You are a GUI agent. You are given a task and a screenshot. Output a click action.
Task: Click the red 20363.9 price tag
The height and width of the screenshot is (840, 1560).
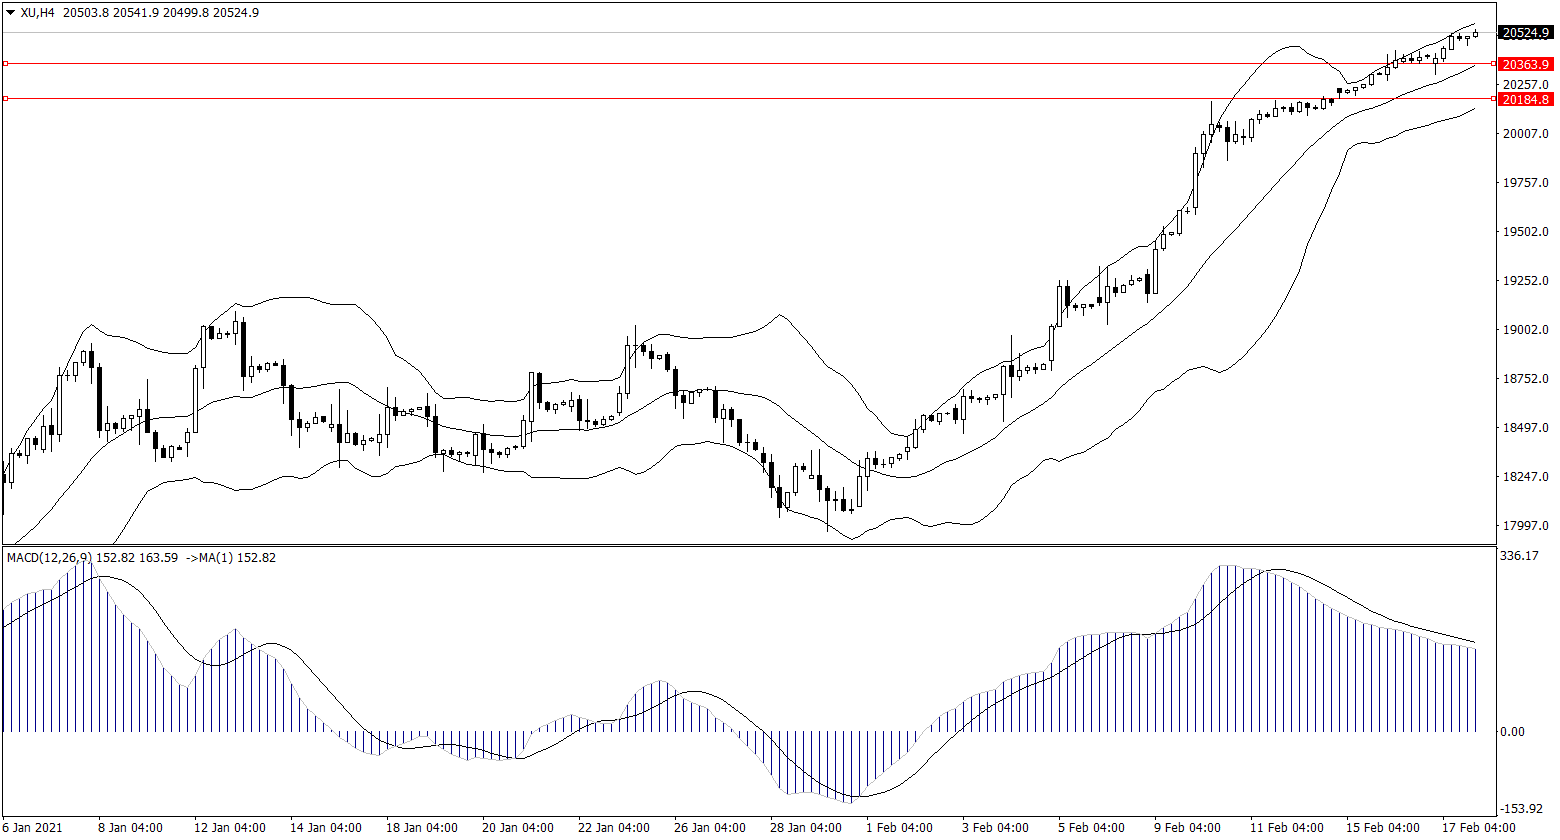(x=1525, y=65)
